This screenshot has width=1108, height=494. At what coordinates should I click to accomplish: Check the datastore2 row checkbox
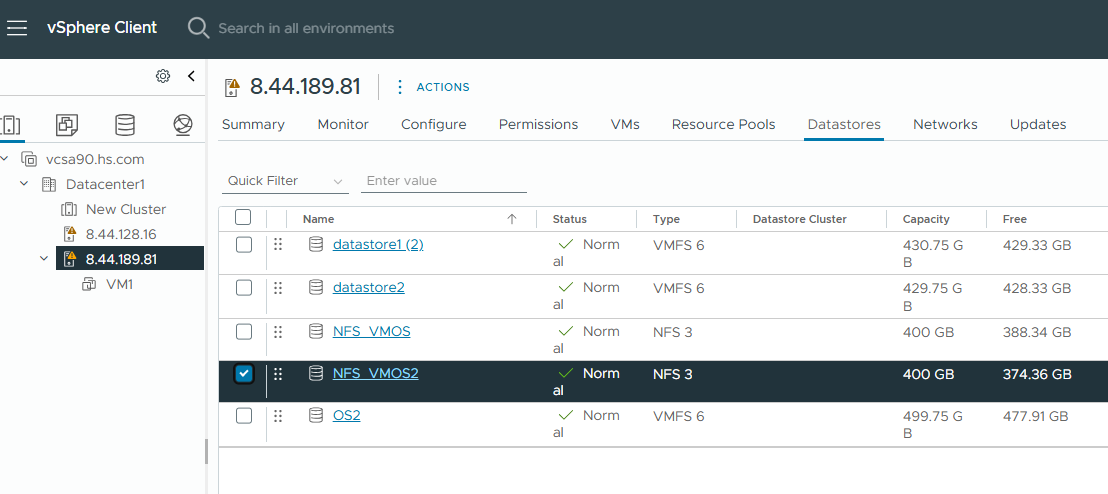[243, 288]
